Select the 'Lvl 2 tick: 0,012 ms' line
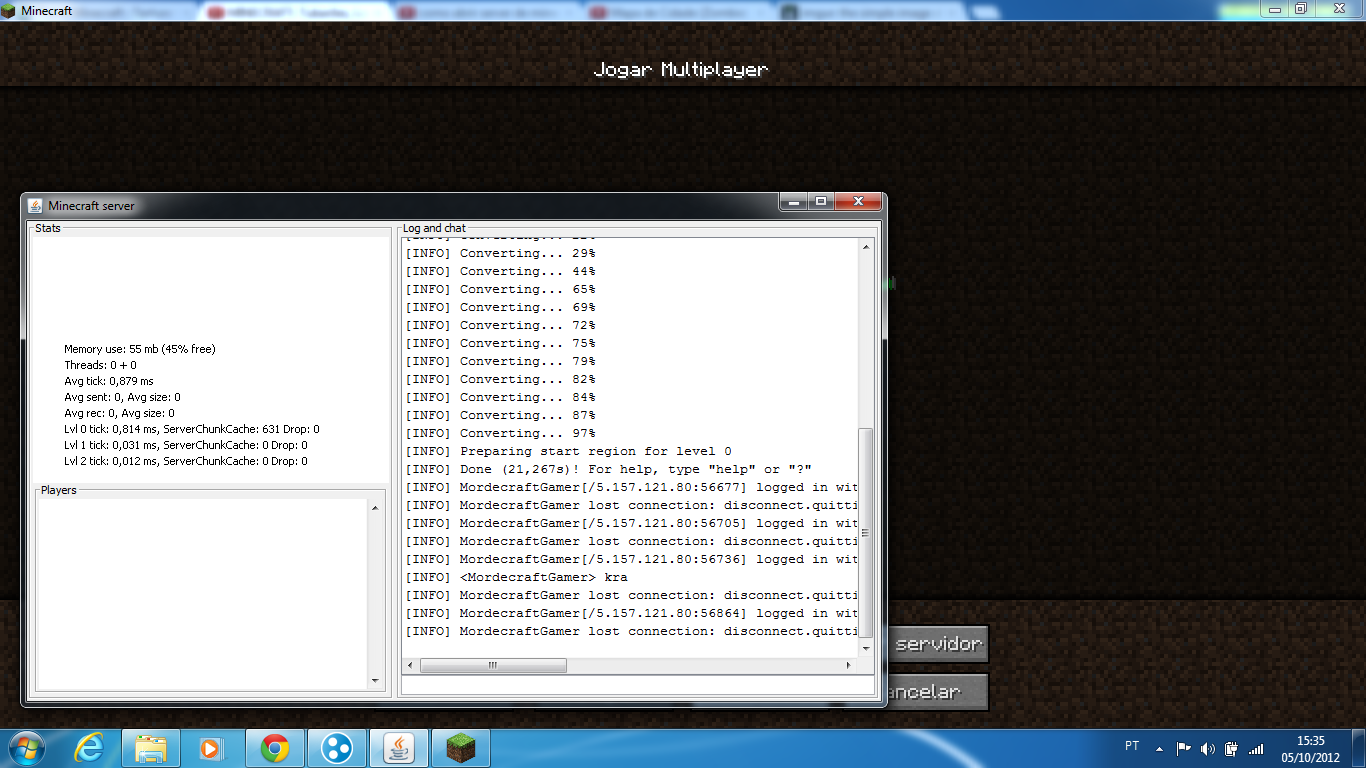The image size is (1366, 768). 186,461
